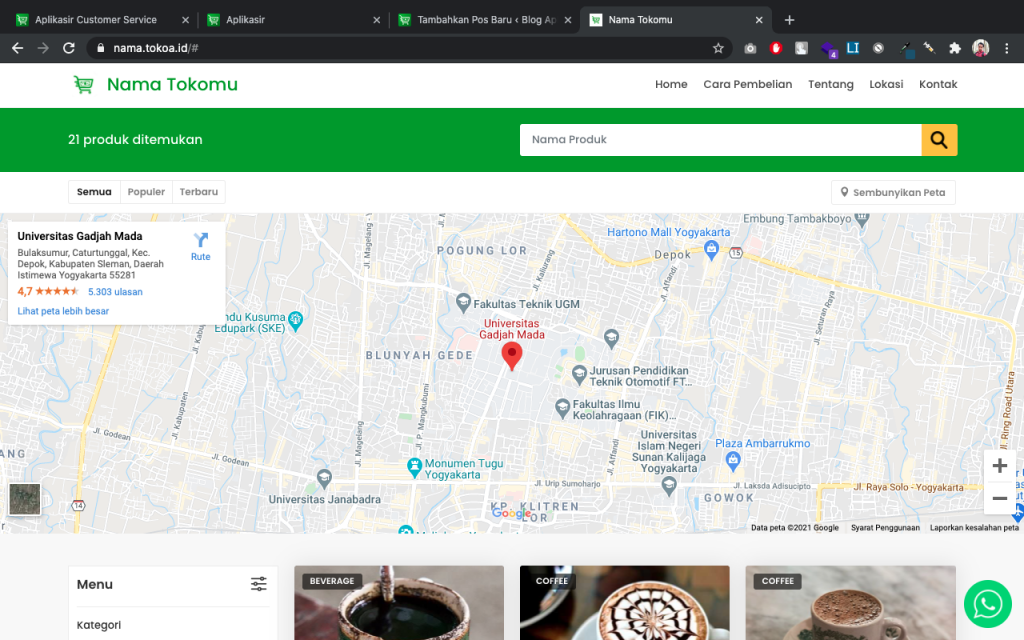Viewport: 1024px width, 640px height.
Task: Open the Google Lens-style camera icon in Chrome toolbar
Action: (x=749, y=47)
